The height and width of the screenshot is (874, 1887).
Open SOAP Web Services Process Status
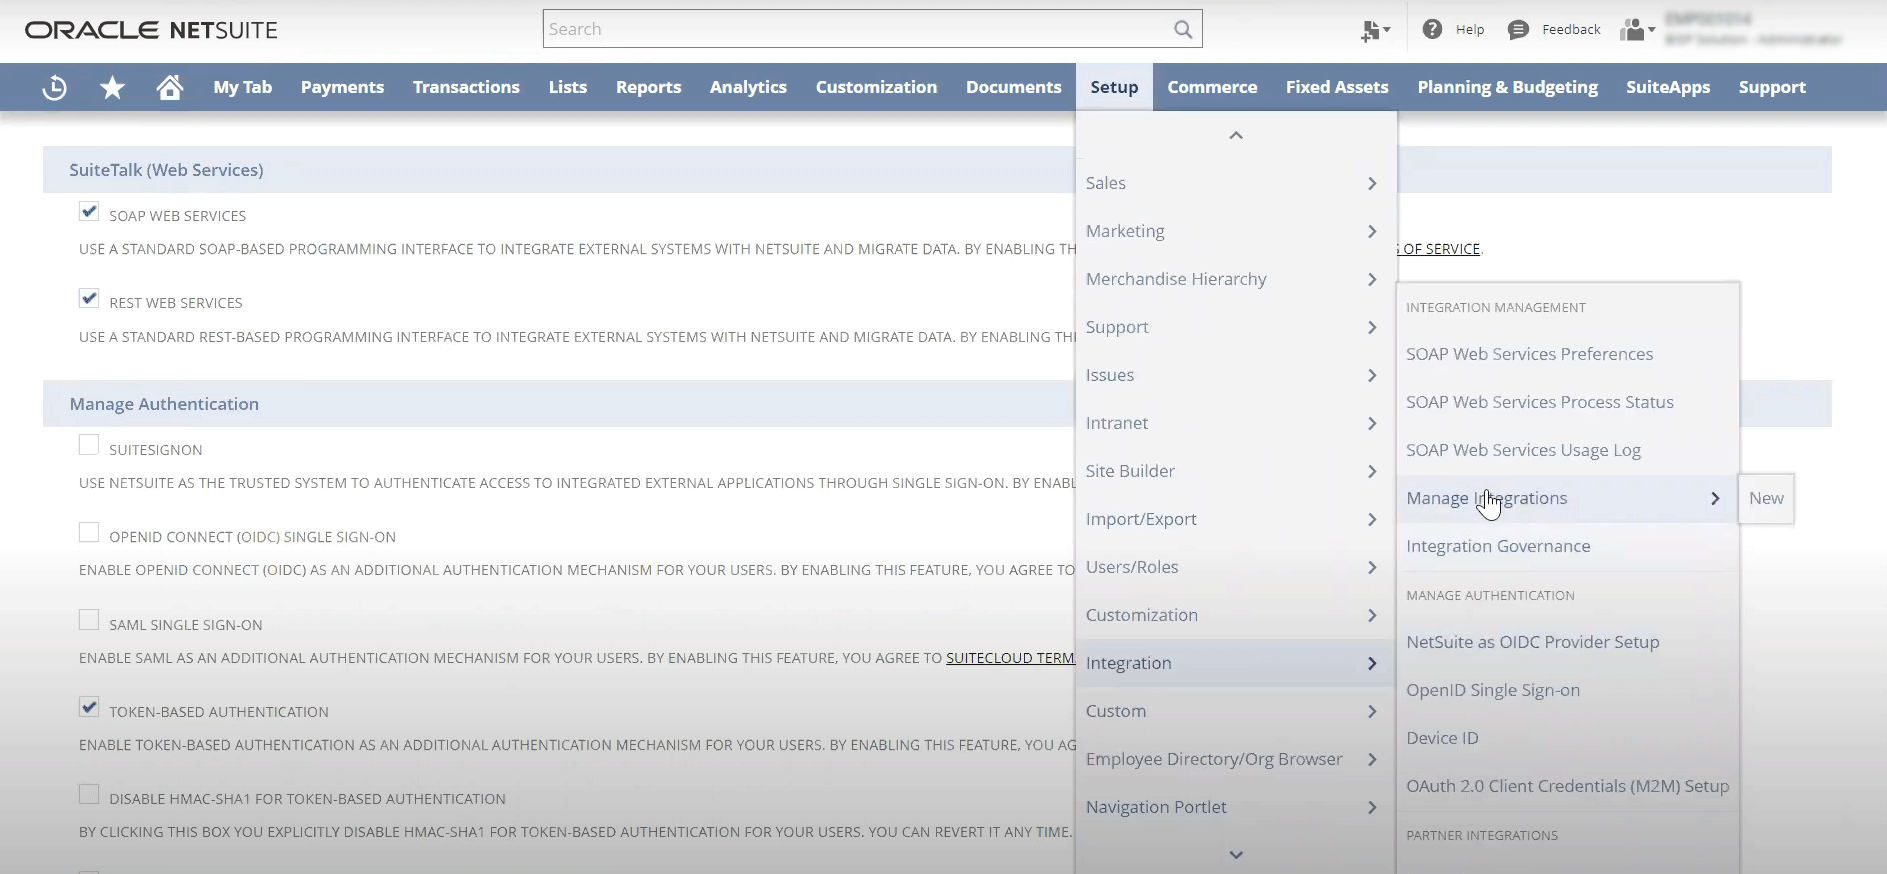click(1539, 402)
